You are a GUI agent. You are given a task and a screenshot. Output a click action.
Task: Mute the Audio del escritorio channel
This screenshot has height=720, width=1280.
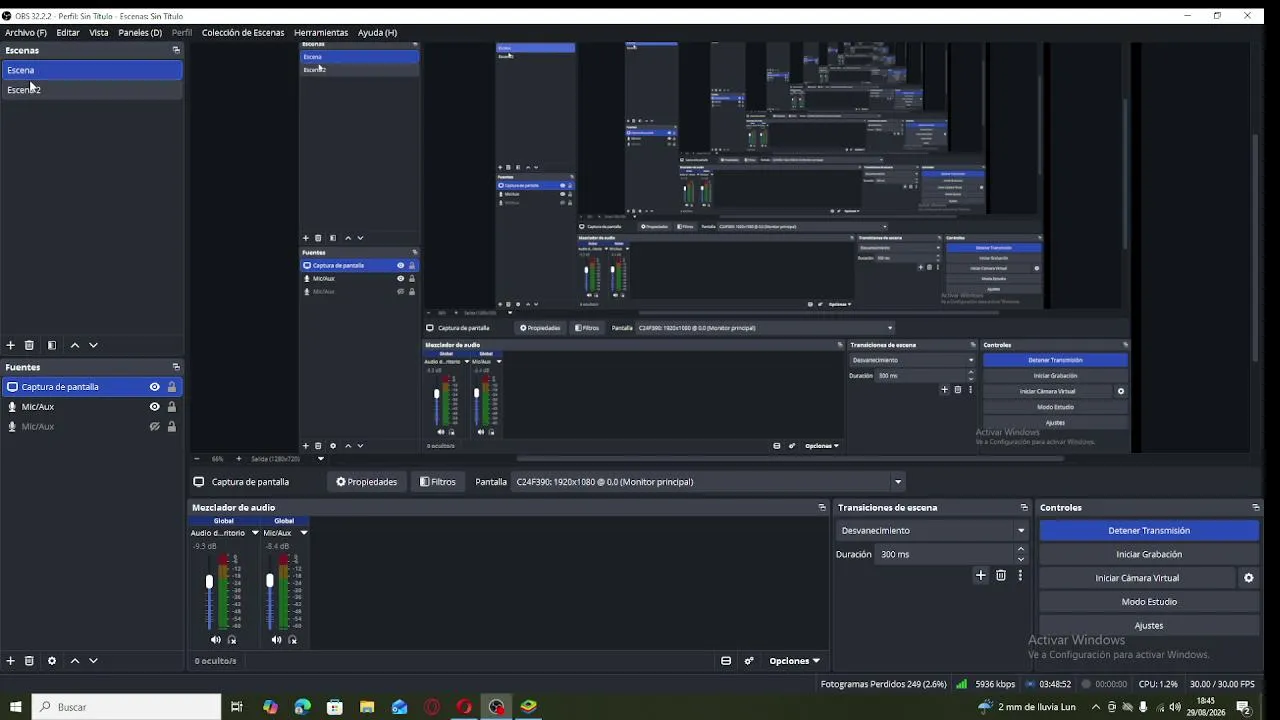point(216,640)
